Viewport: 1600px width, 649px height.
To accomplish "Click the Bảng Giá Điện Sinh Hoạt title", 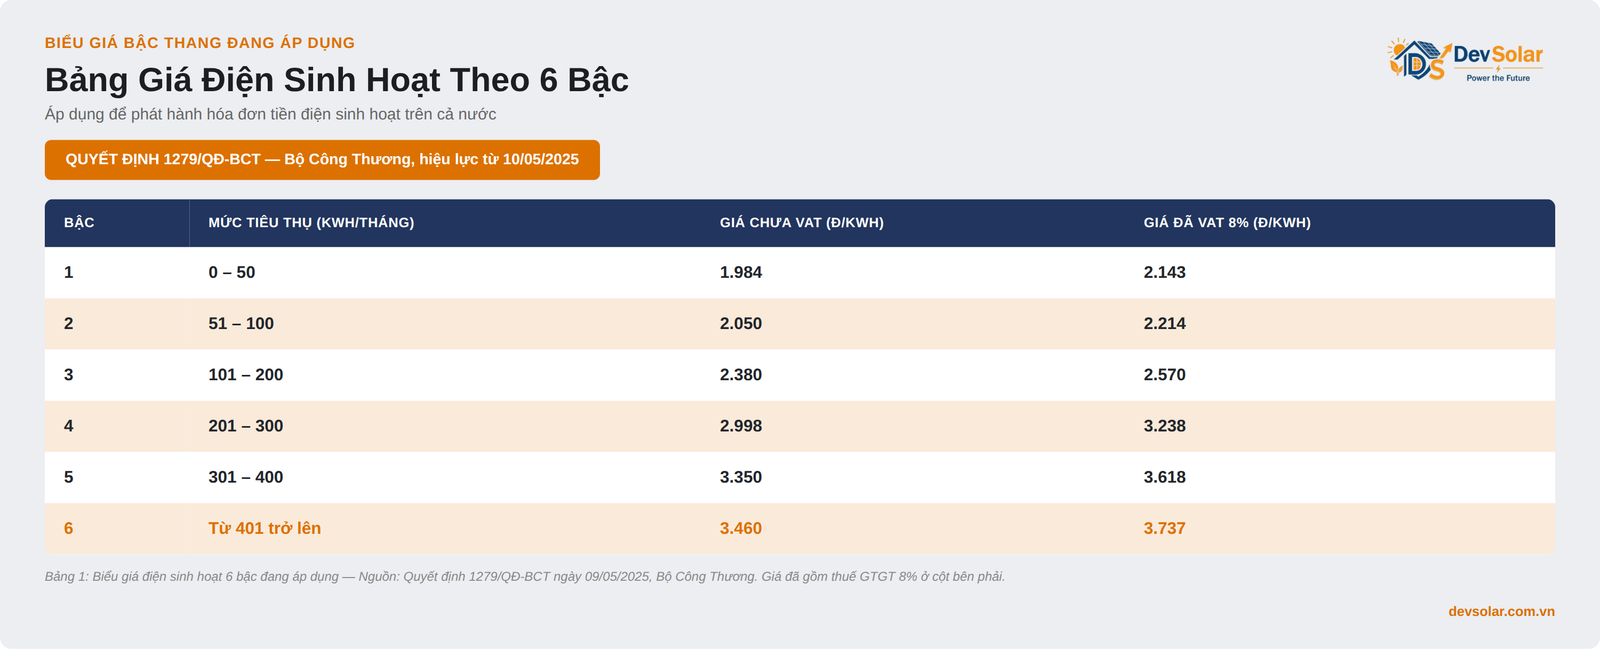I will pyautogui.click(x=336, y=80).
